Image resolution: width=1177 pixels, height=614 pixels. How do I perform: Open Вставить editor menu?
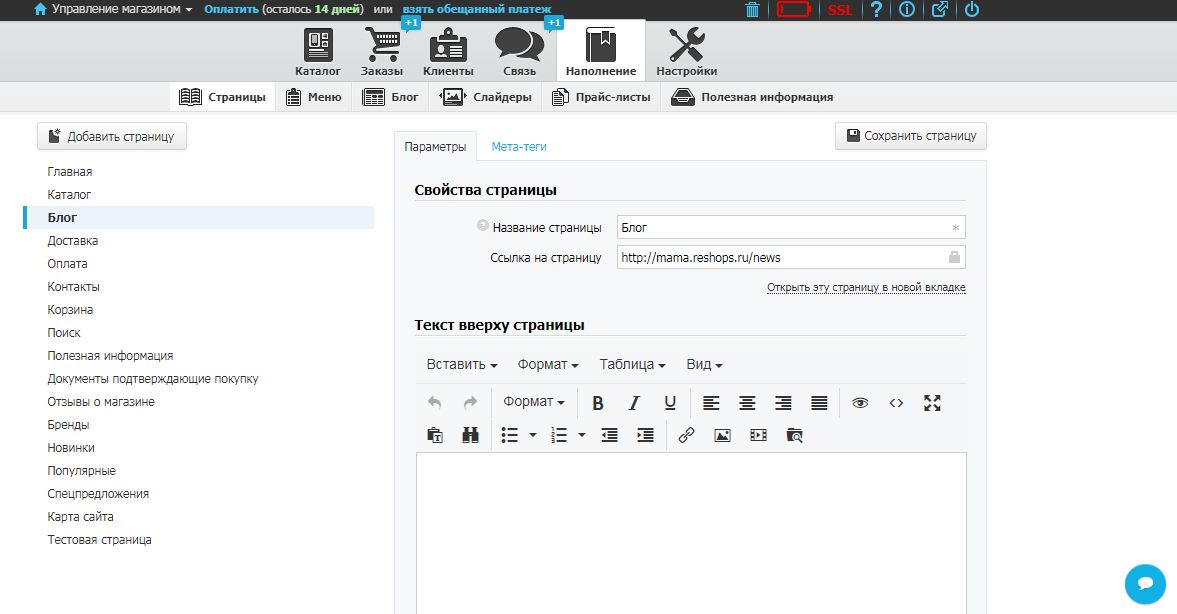462,364
